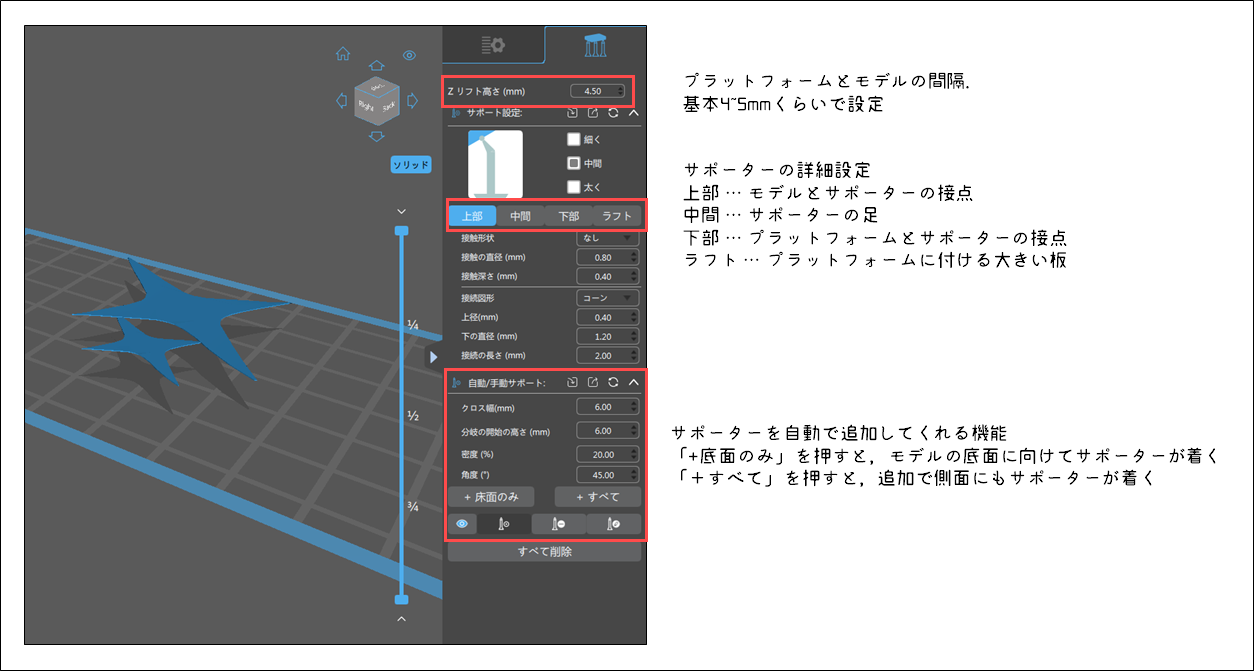1254x671 pixels.
Task: Click the home view icon
Action: (x=343, y=54)
